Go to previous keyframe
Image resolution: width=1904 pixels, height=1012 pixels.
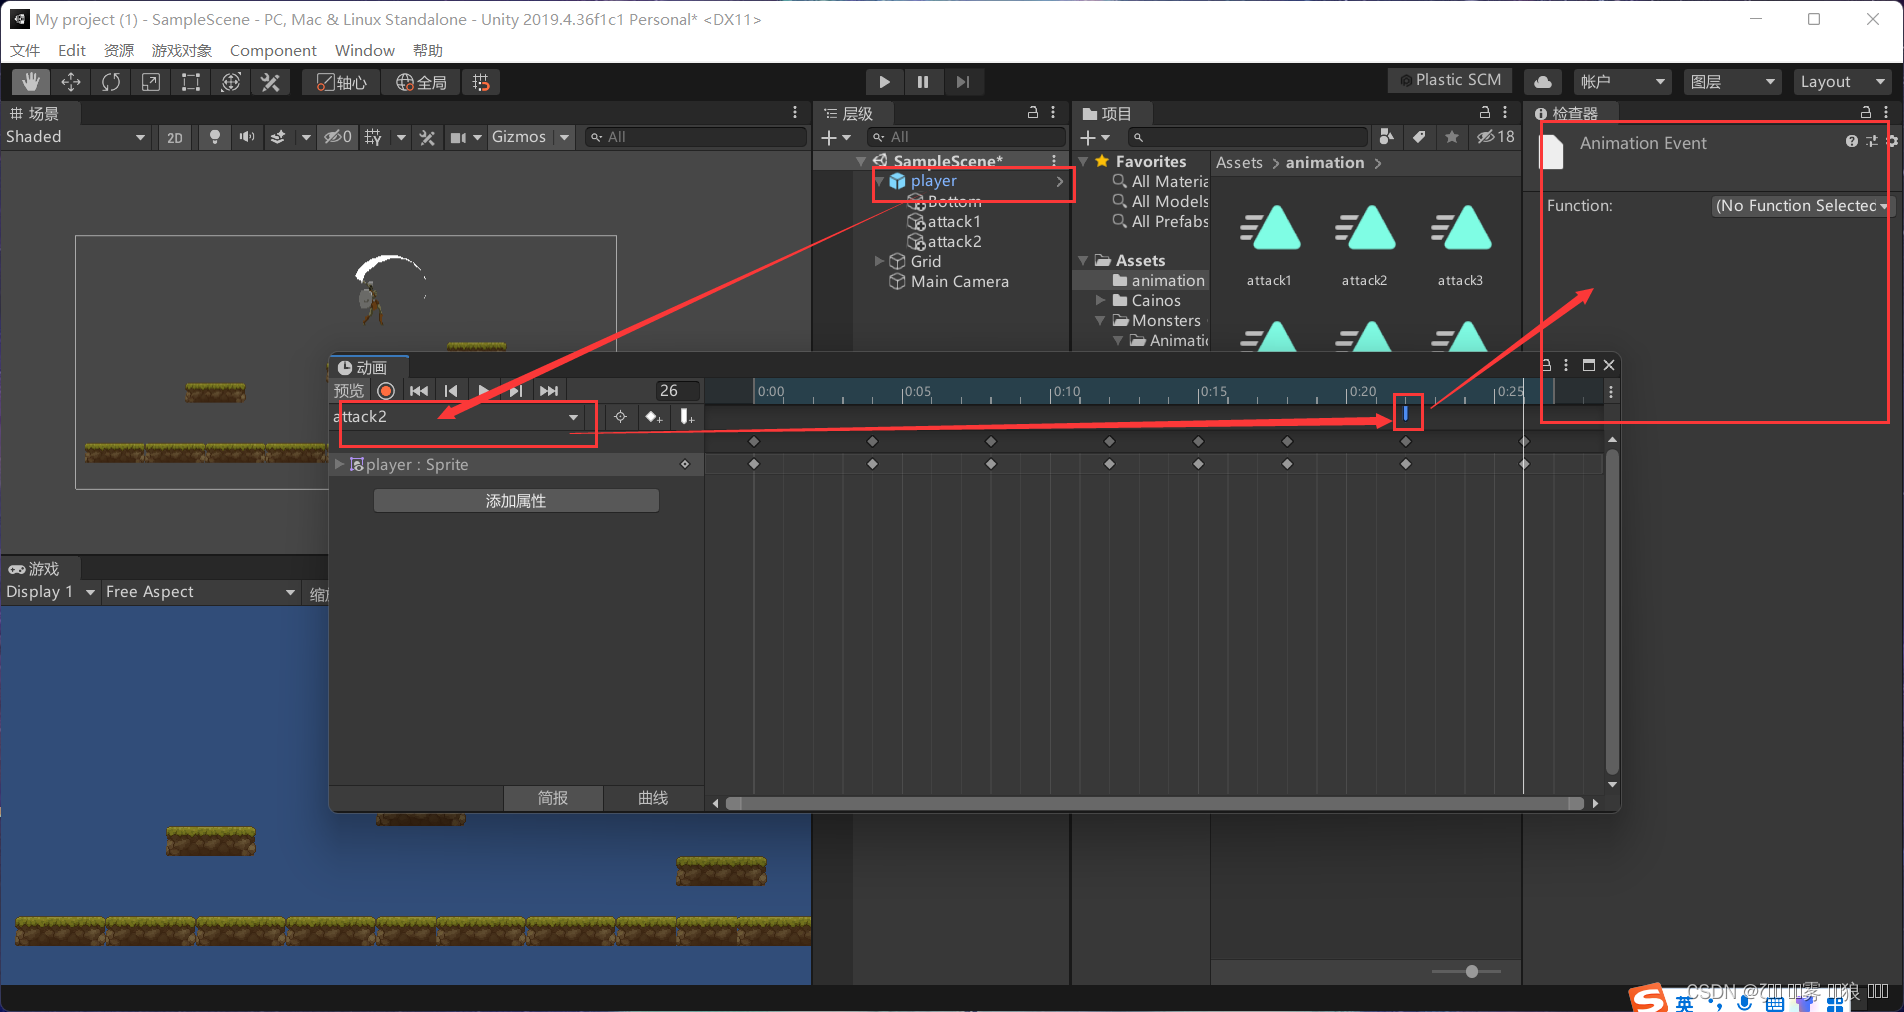pyautogui.click(x=451, y=391)
